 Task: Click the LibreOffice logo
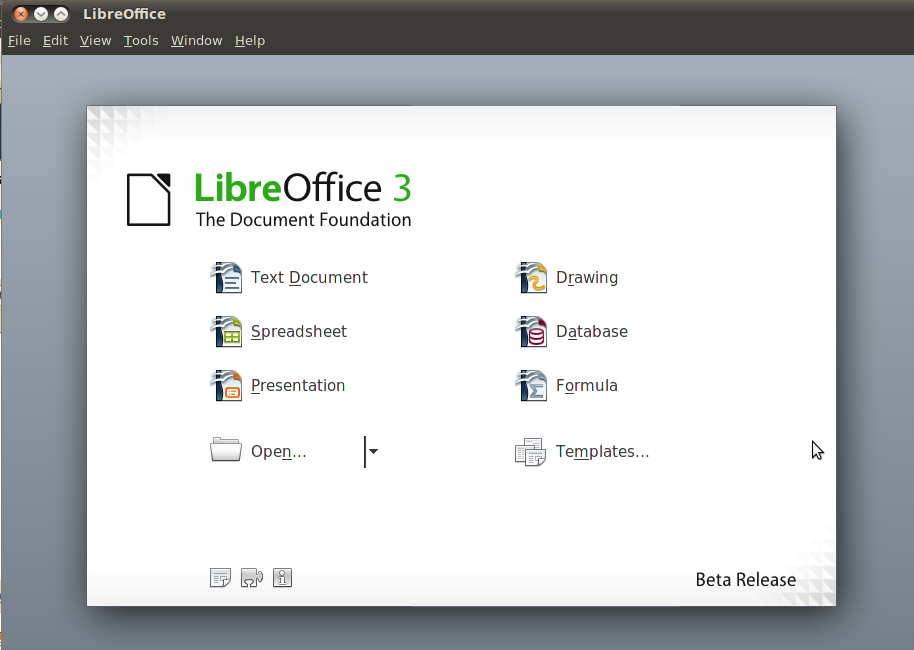click(x=148, y=198)
